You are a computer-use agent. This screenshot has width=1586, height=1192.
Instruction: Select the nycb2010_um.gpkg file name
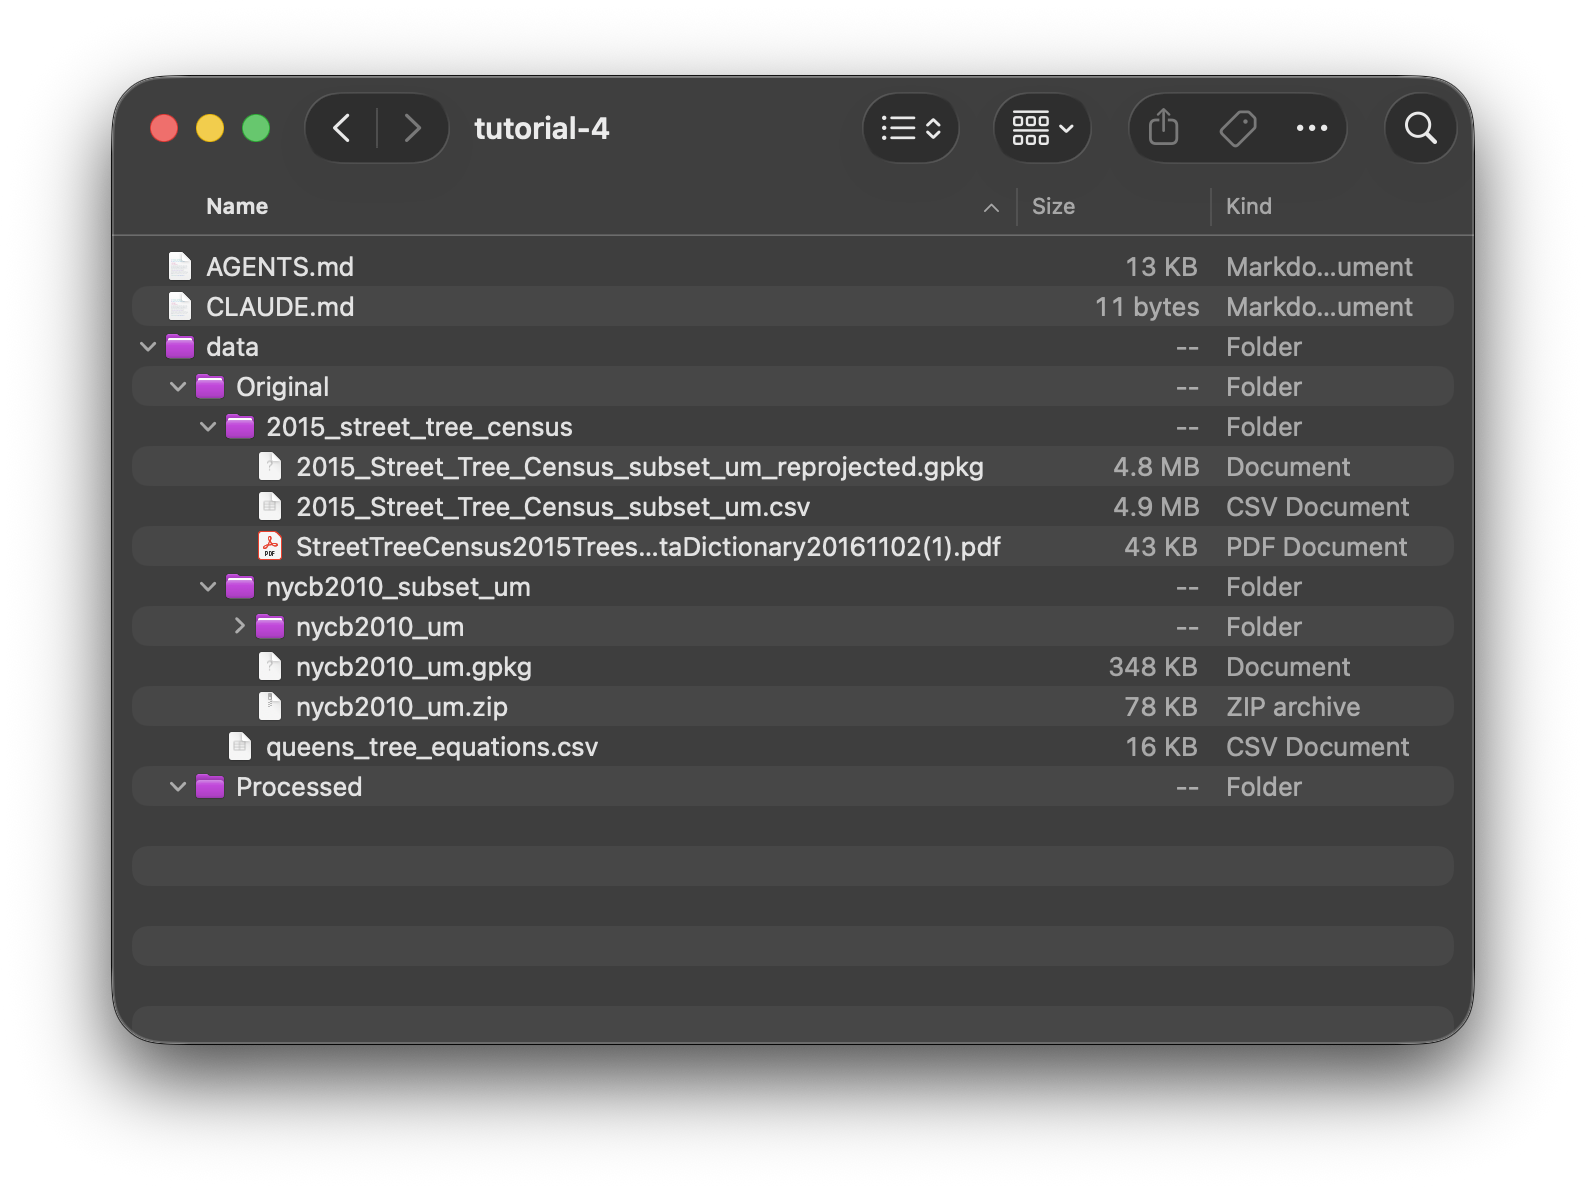(x=414, y=667)
